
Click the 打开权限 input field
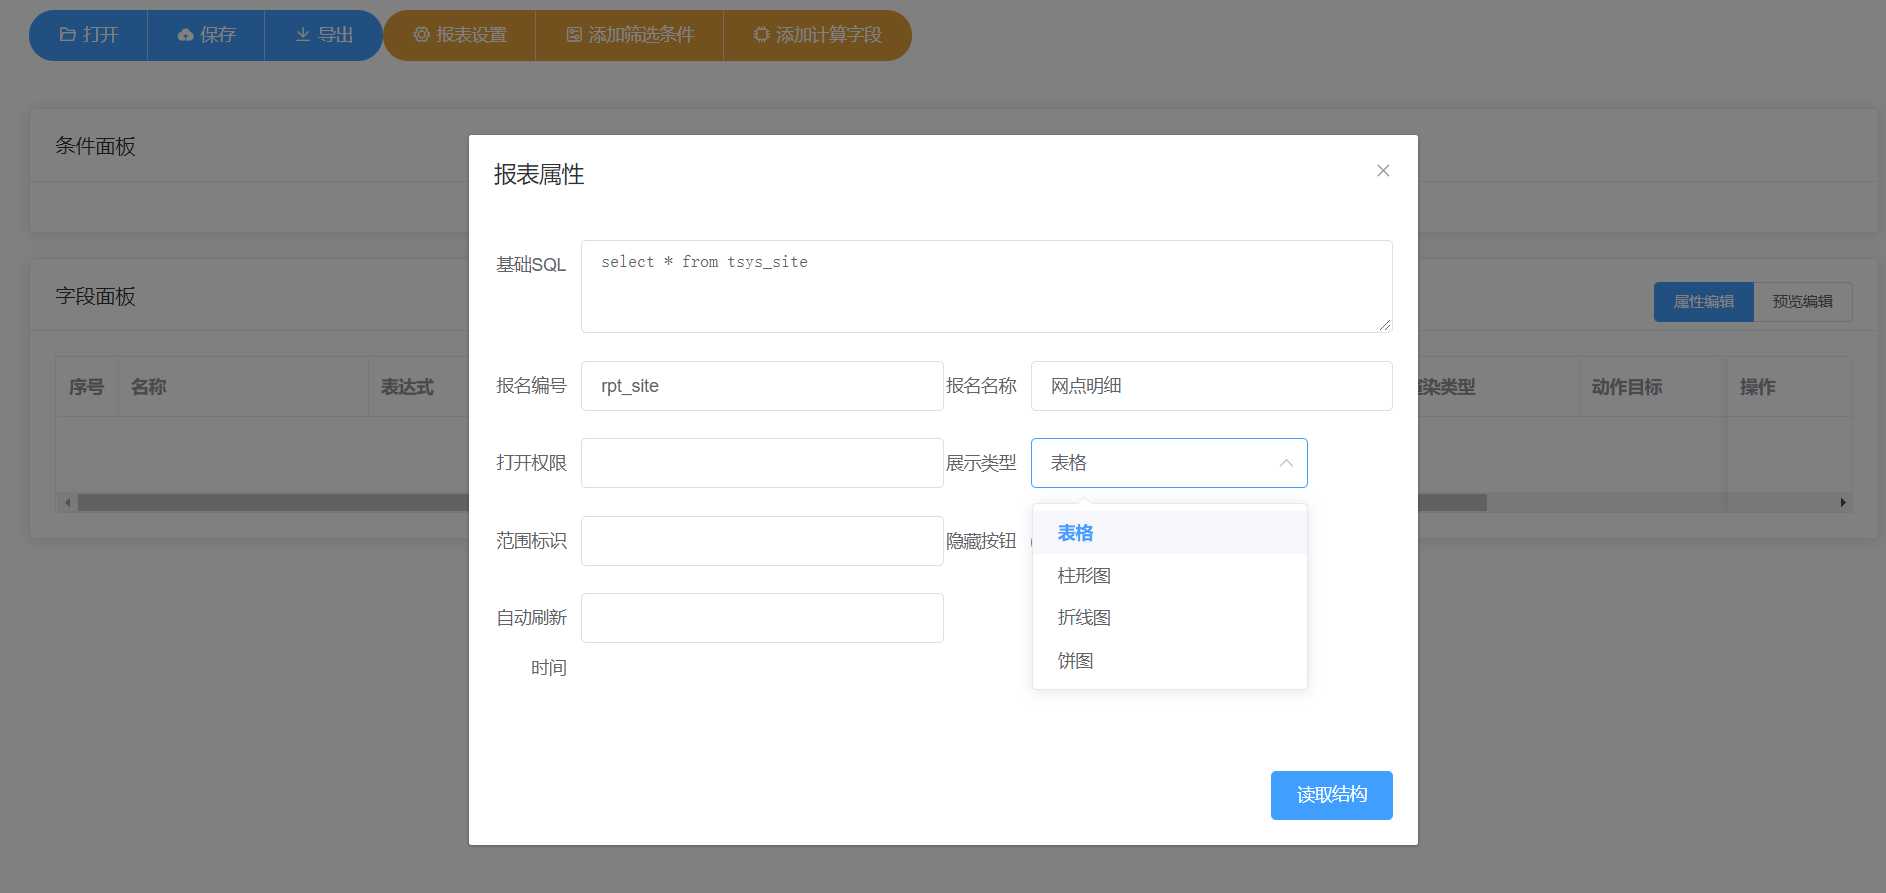pos(762,463)
